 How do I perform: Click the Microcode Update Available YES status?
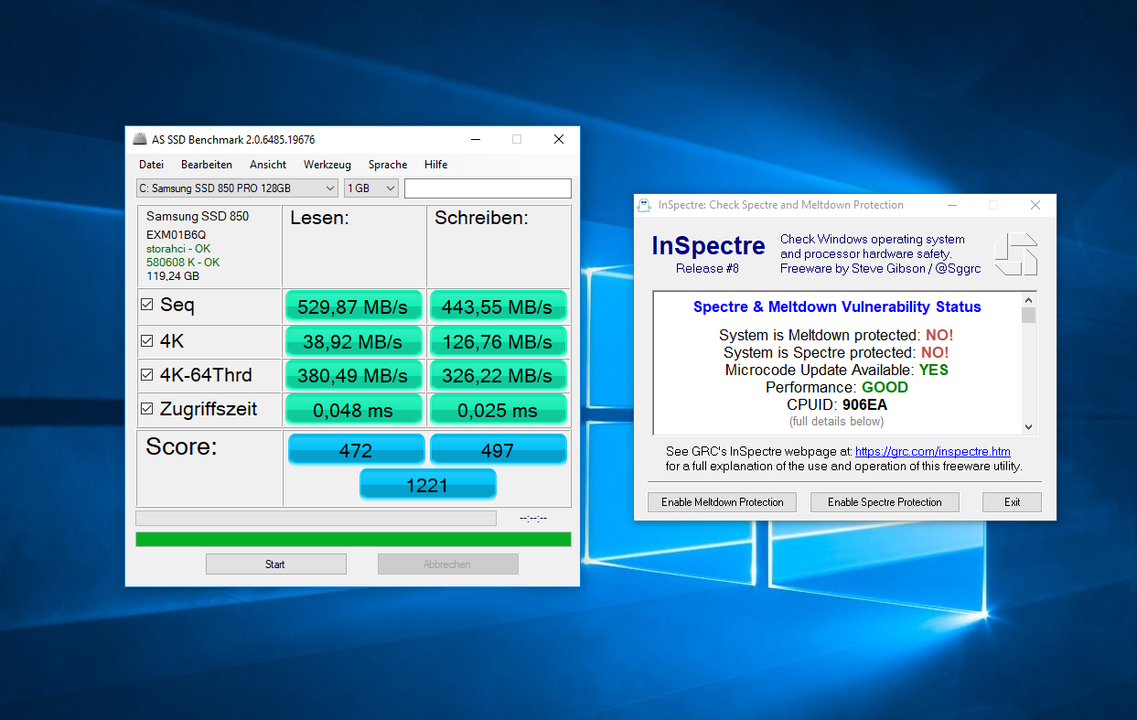click(933, 370)
